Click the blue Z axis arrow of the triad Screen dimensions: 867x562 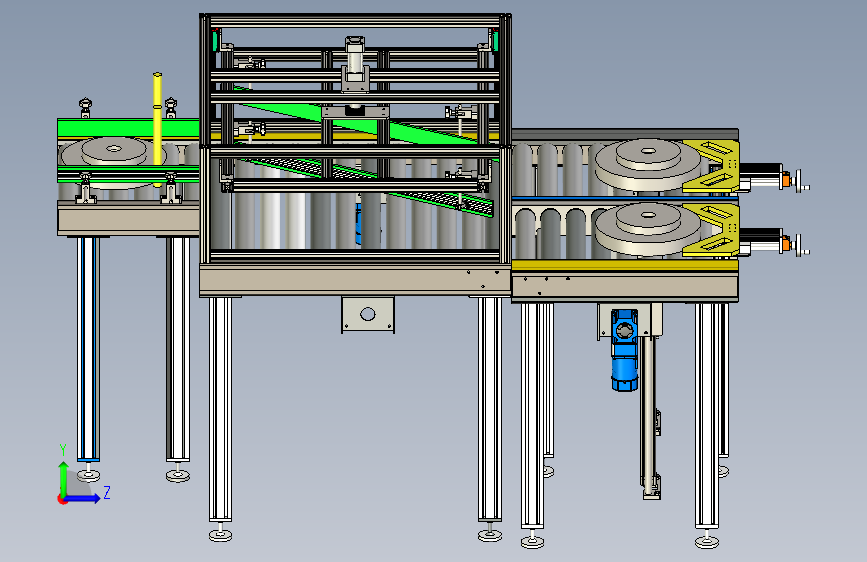pyautogui.click(x=83, y=498)
